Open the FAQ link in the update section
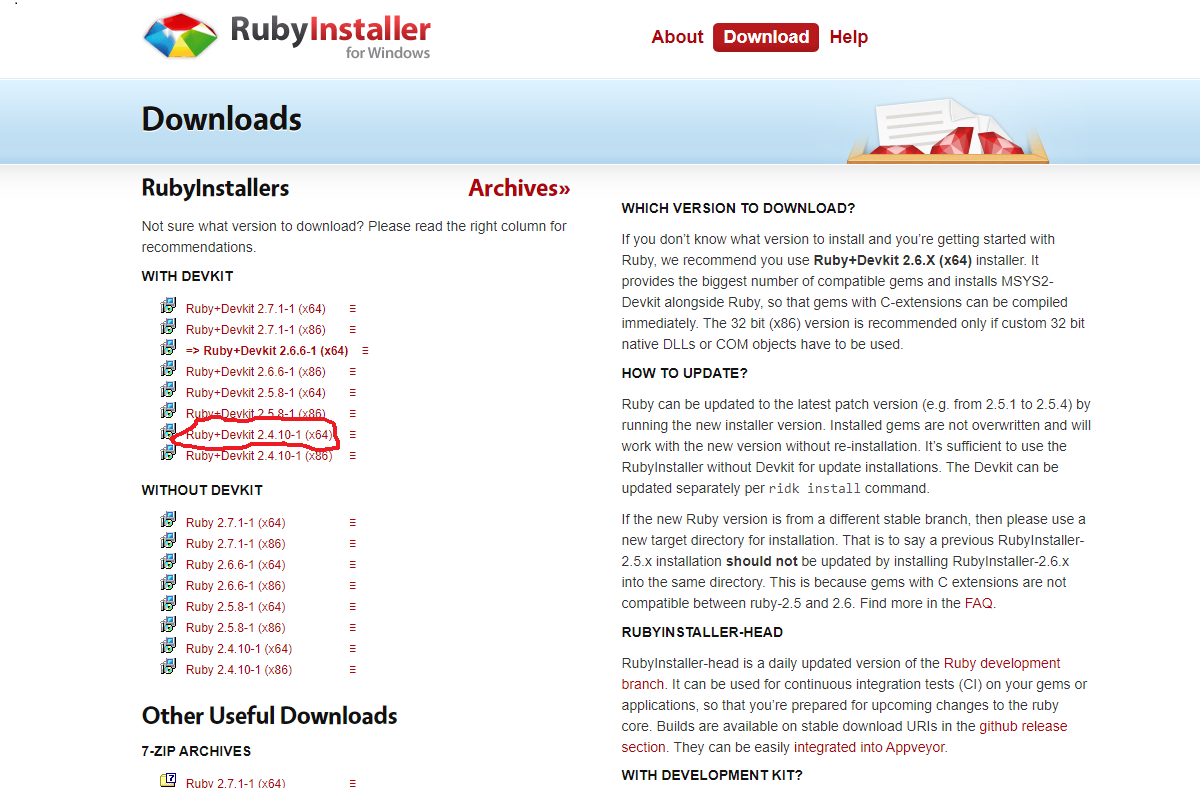This screenshot has width=1200, height=788. [x=978, y=603]
